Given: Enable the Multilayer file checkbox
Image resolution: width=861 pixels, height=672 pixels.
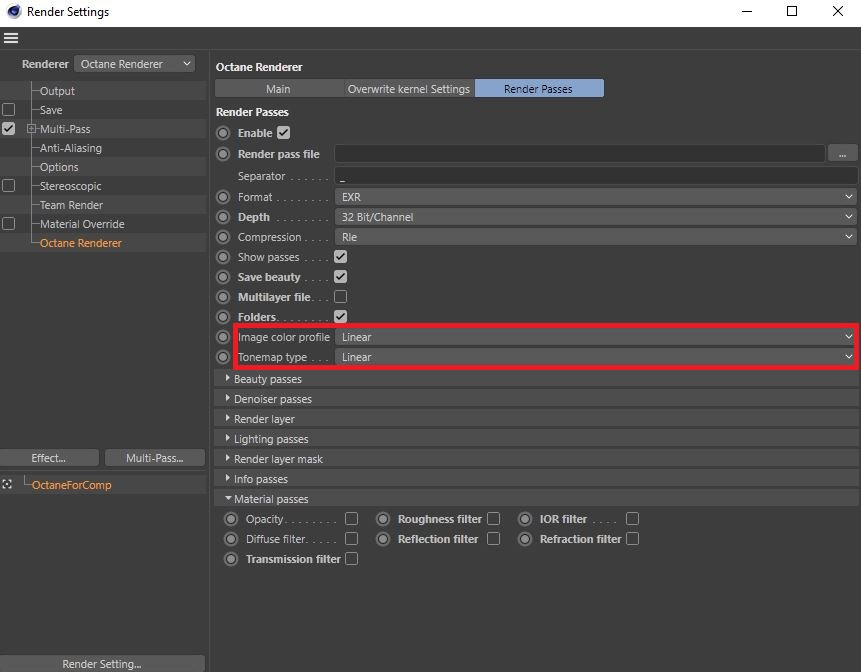Looking at the screenshot, I should click(340, 296).
